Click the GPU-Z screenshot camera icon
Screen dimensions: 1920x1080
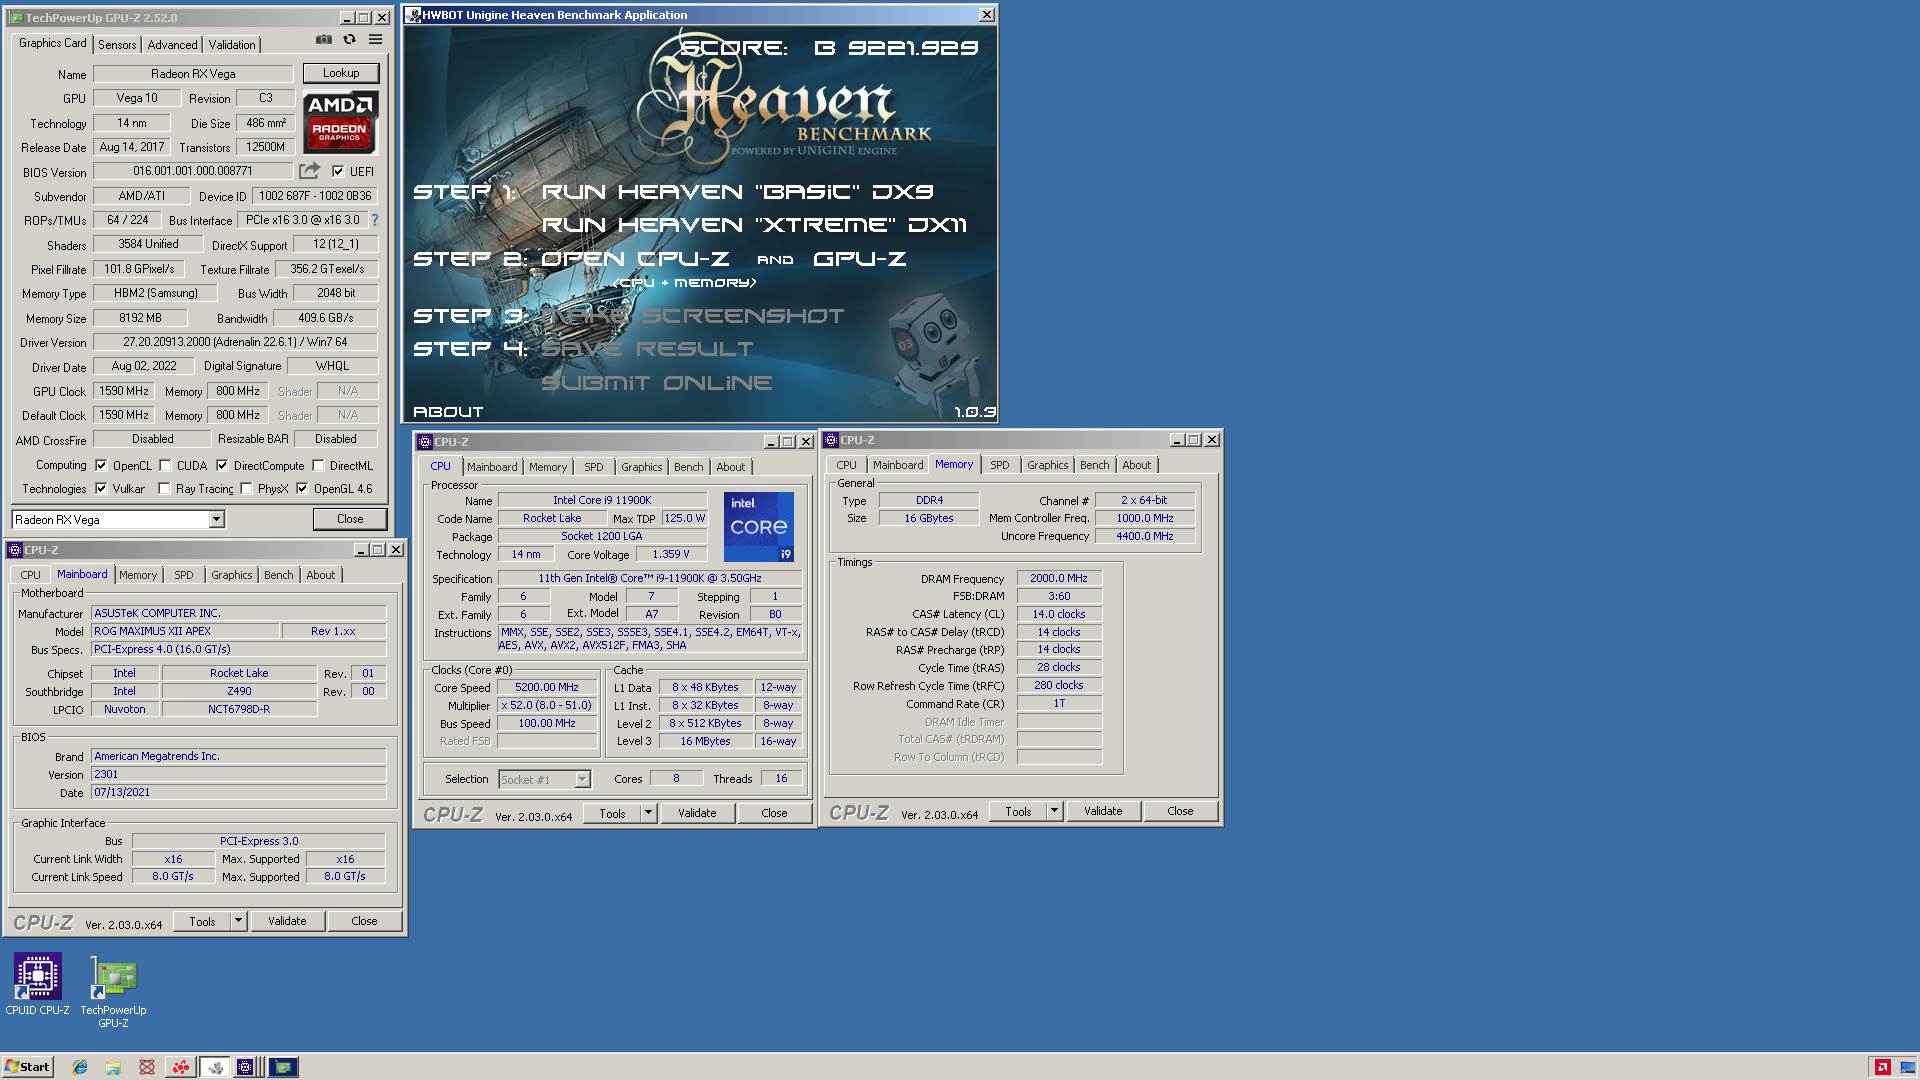tap(323, 40)
